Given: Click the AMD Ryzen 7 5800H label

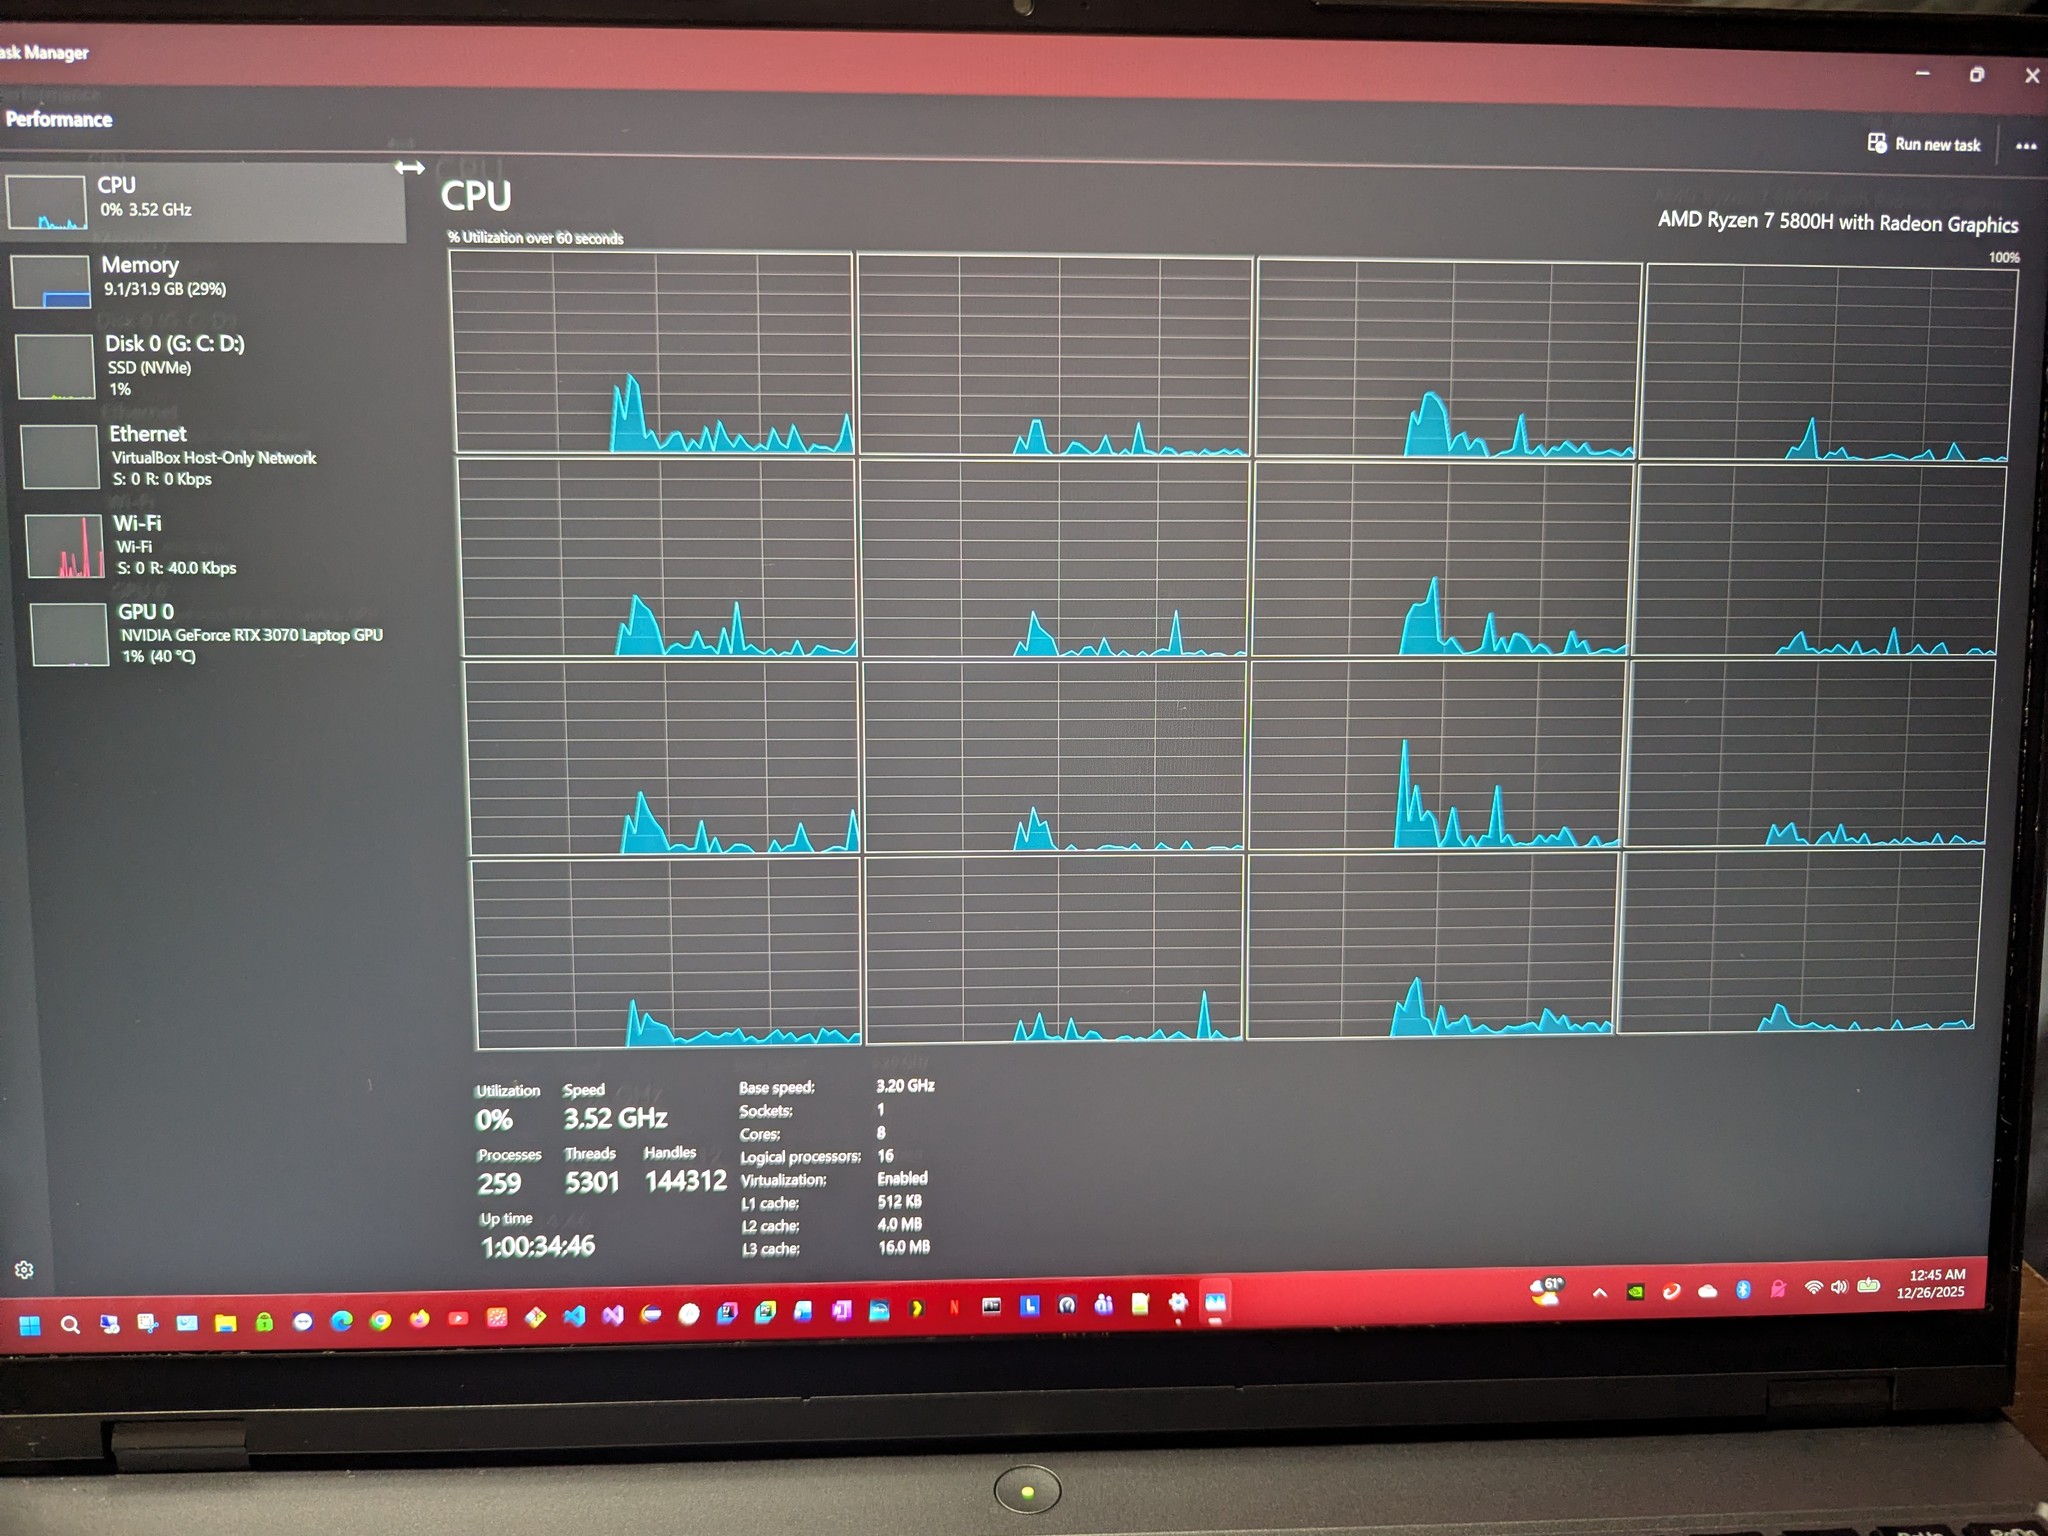Looking at the screenshot, I should [x=1837, y=222].
